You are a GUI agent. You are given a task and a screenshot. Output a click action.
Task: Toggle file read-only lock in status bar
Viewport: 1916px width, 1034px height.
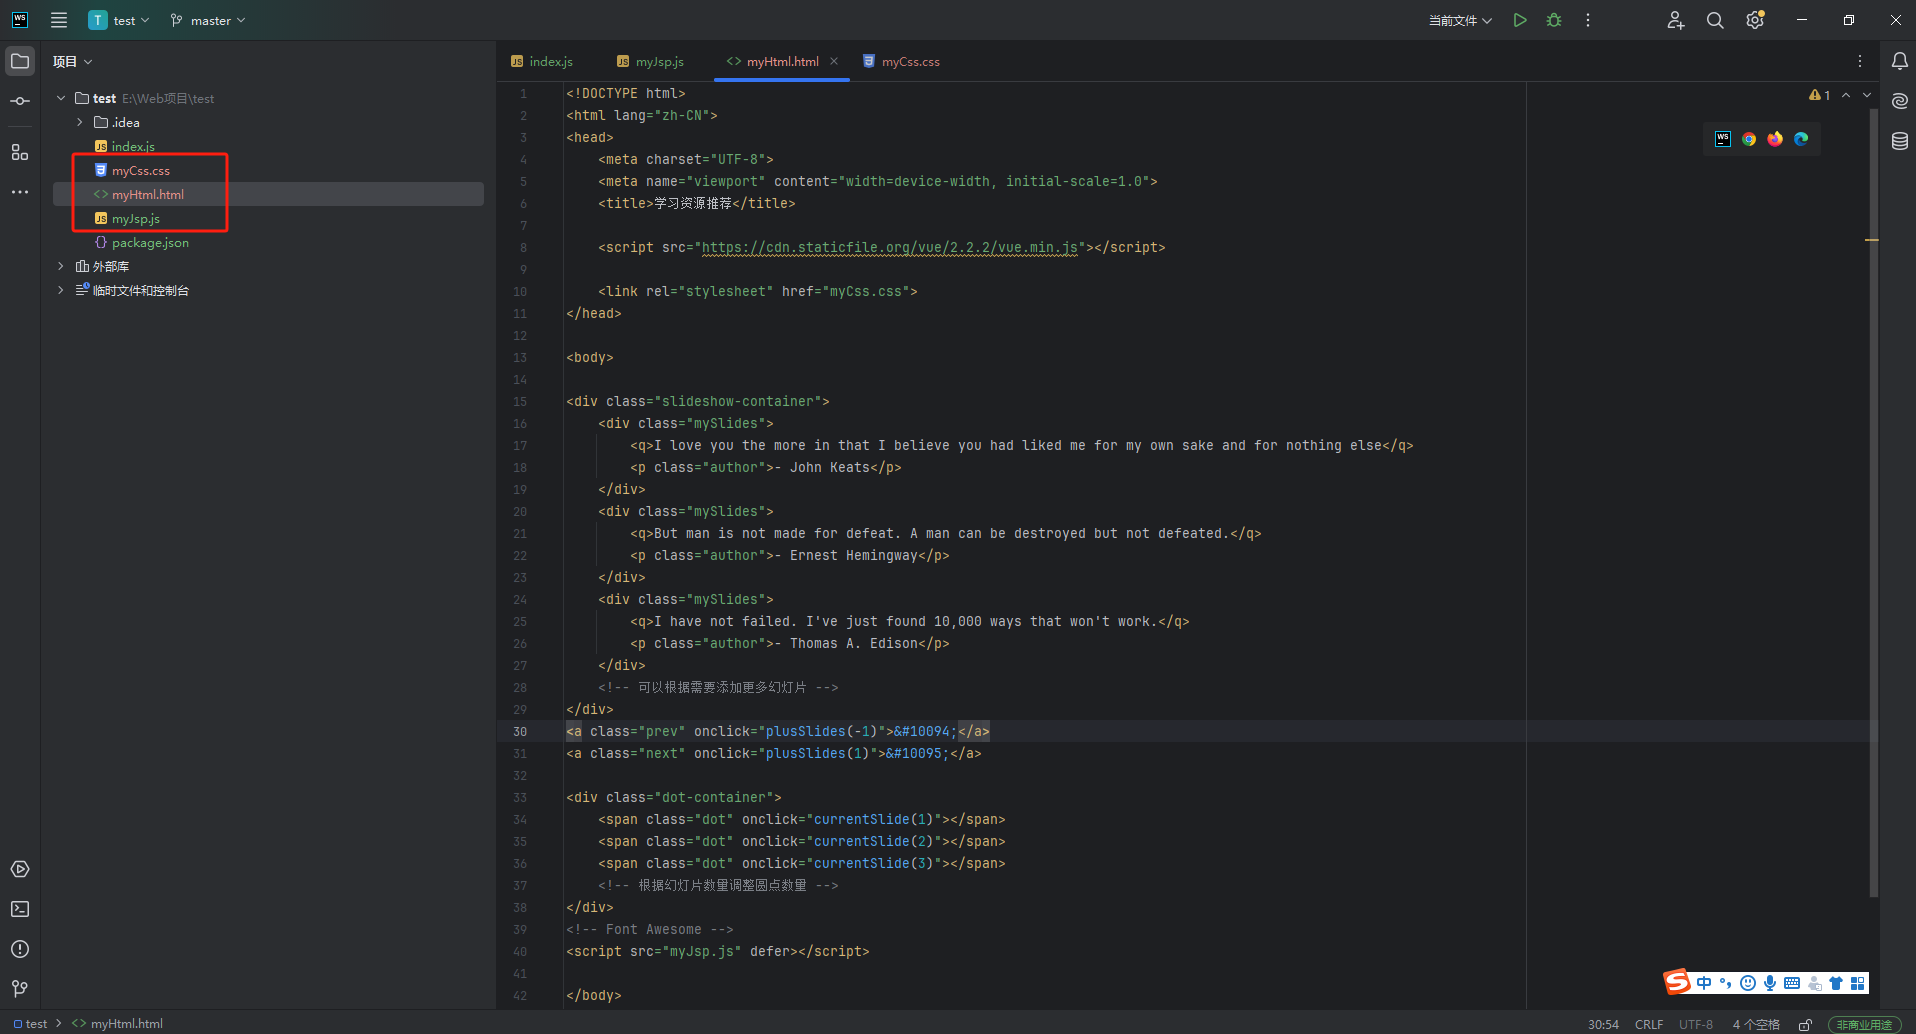coord(1805,1024)
